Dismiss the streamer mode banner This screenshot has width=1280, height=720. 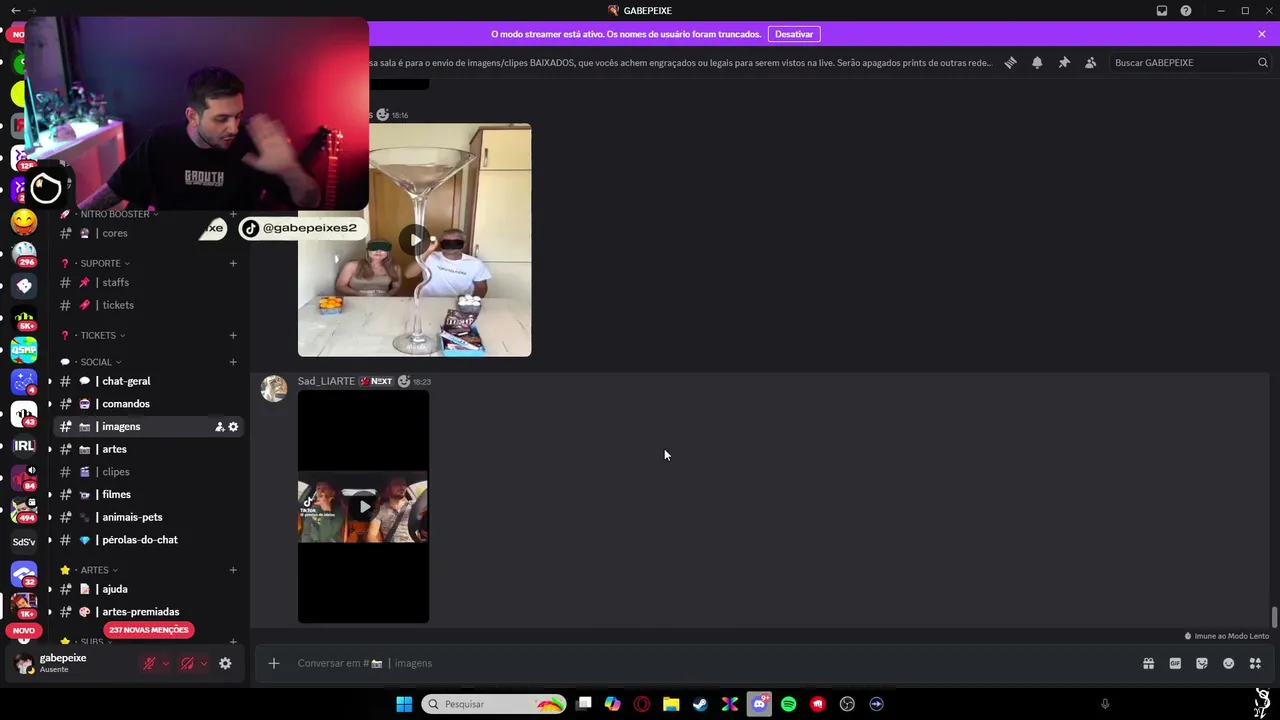point(1262,34)
